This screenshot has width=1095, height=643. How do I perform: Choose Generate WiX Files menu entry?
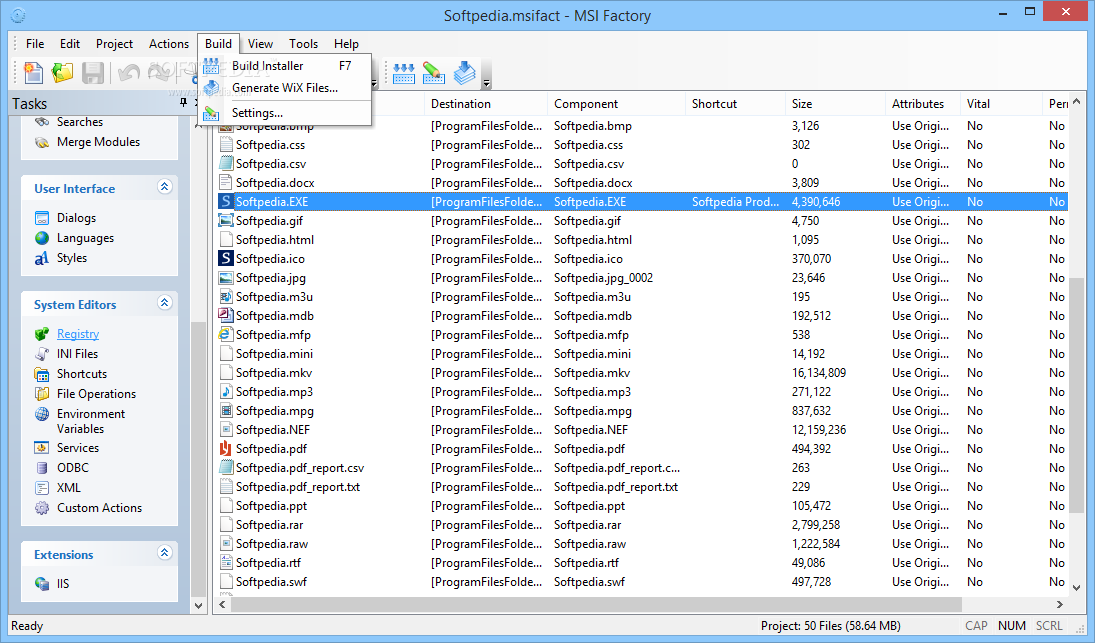(285, 88)
